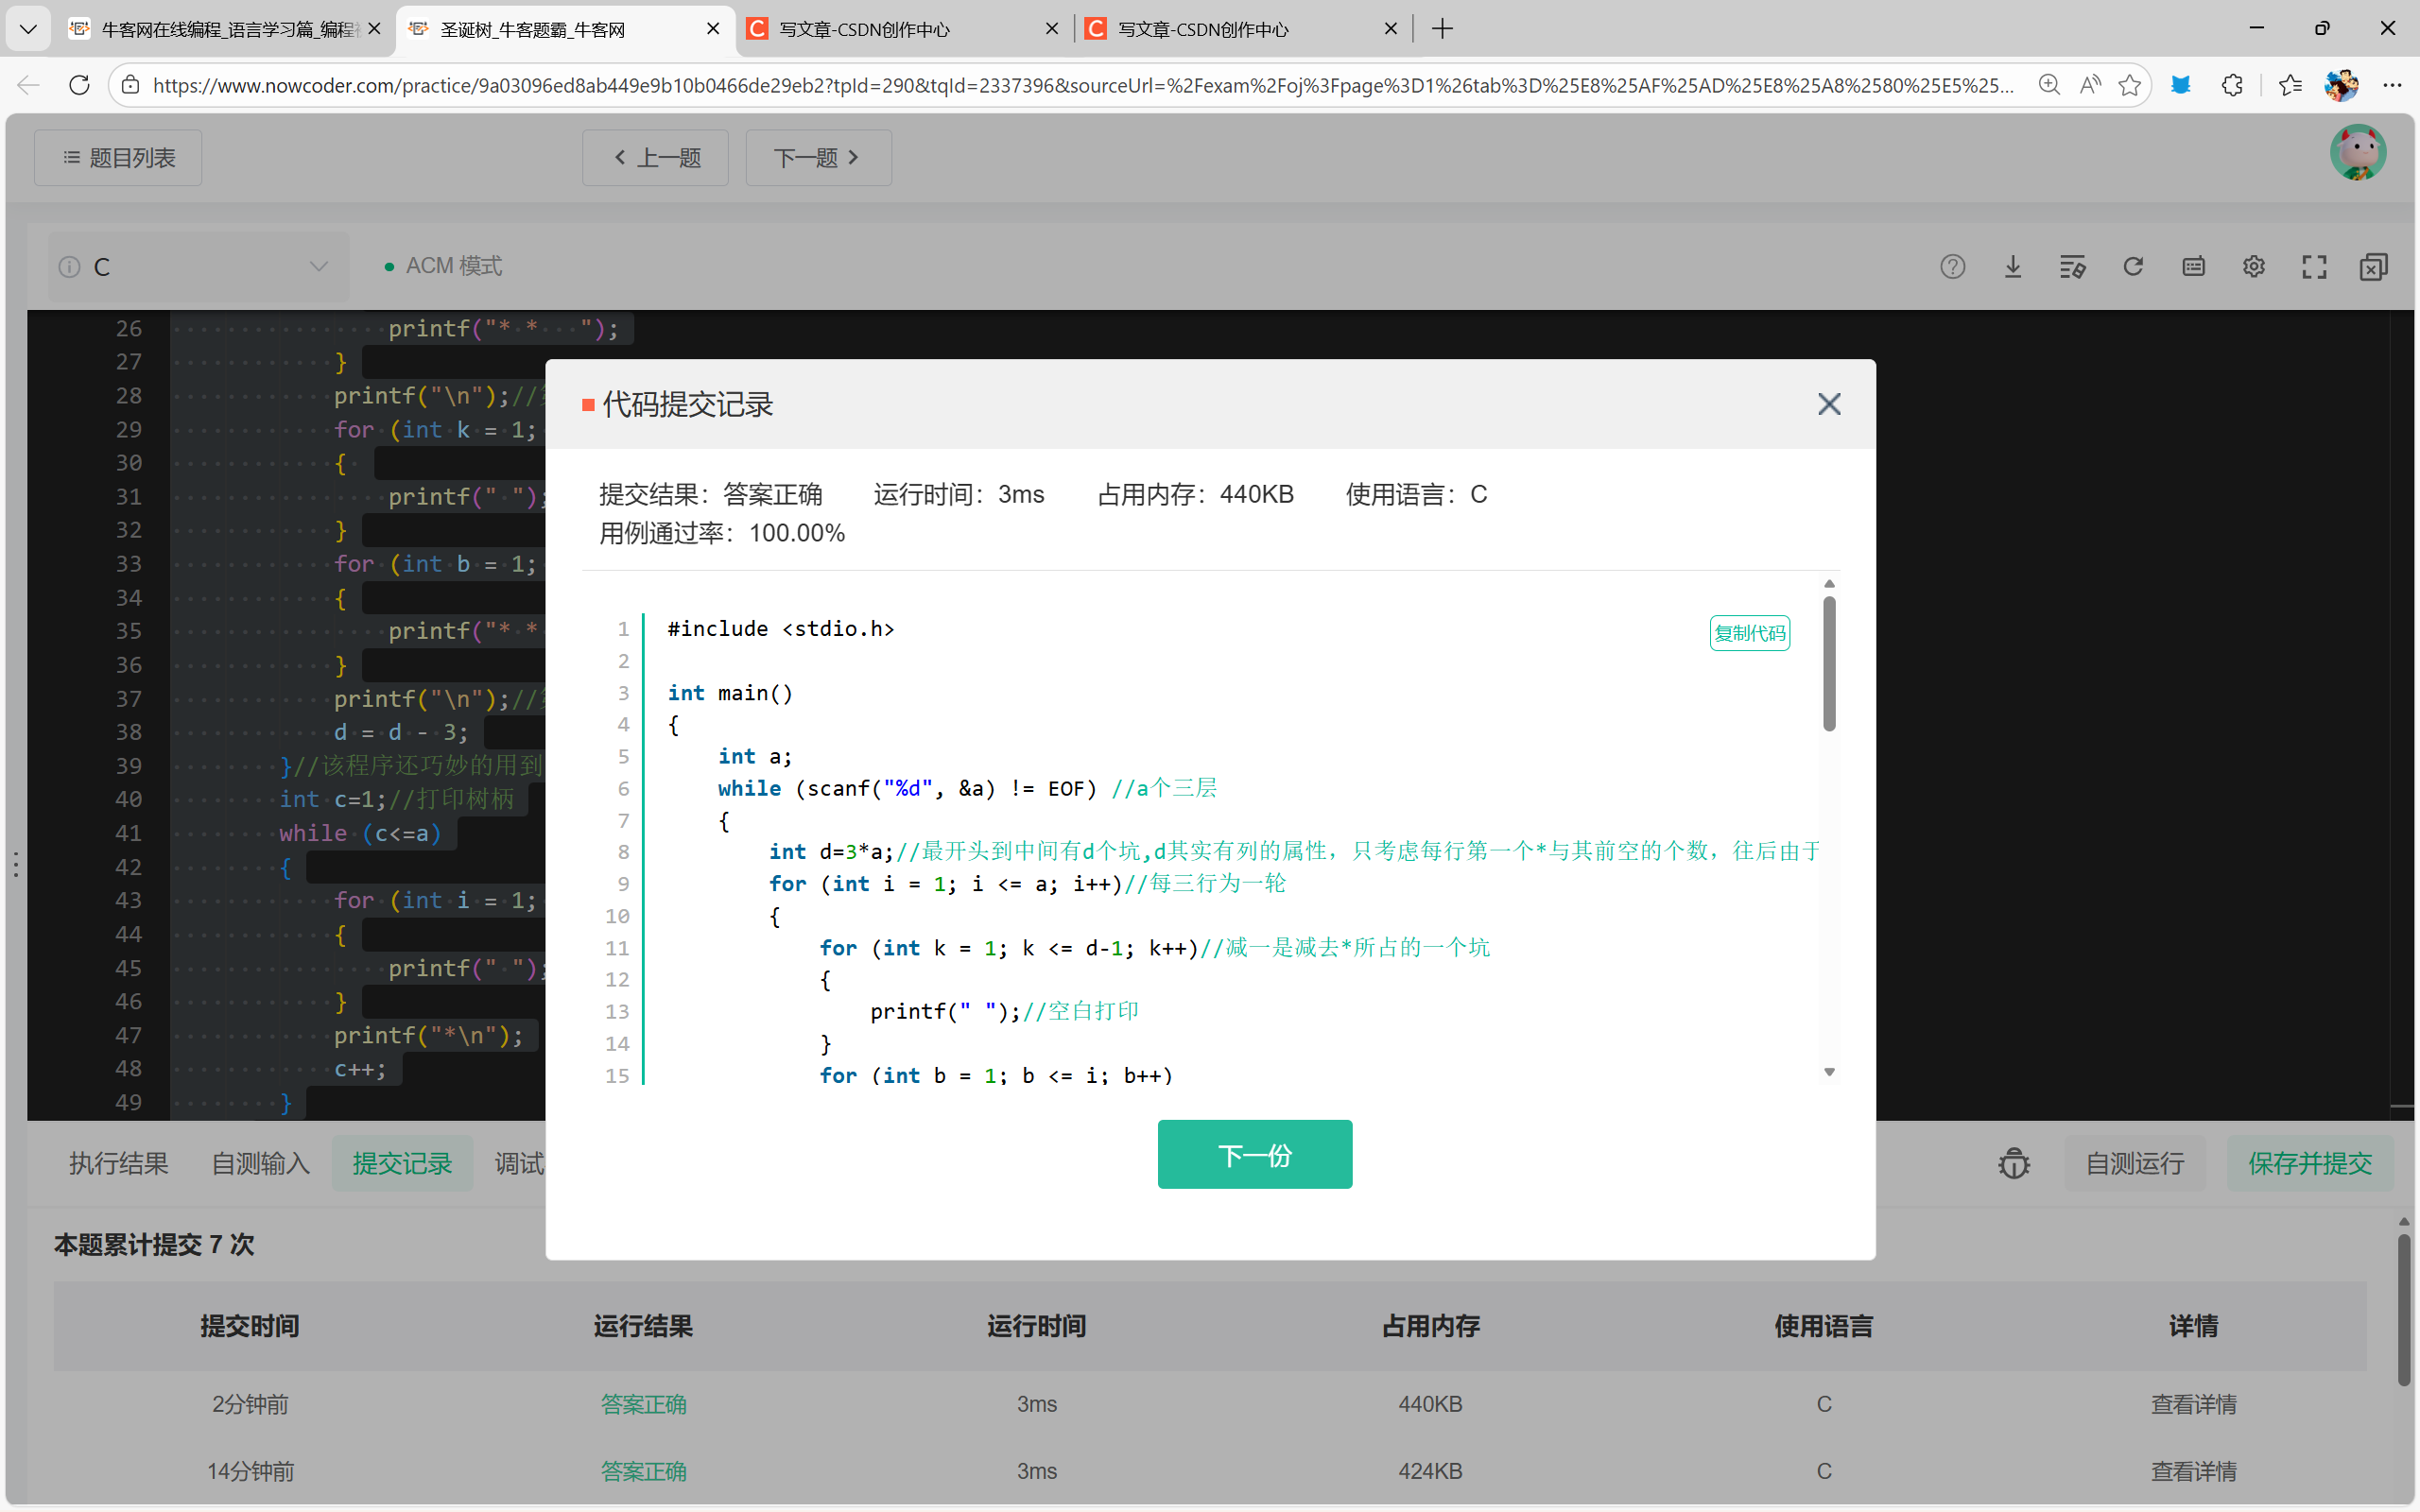The width and height of the screenshot is (2420, 1512).
Task: Switch to the 自测输入 tab
Action: 260,1163
